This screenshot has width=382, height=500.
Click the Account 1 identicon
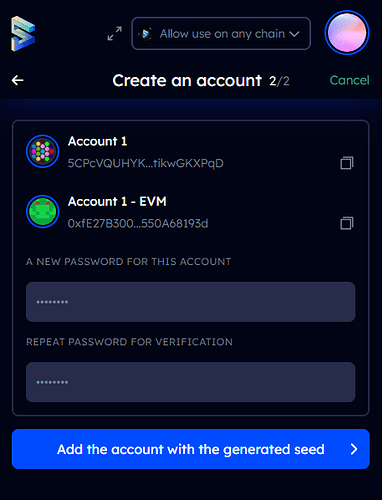tap(43, 151)
